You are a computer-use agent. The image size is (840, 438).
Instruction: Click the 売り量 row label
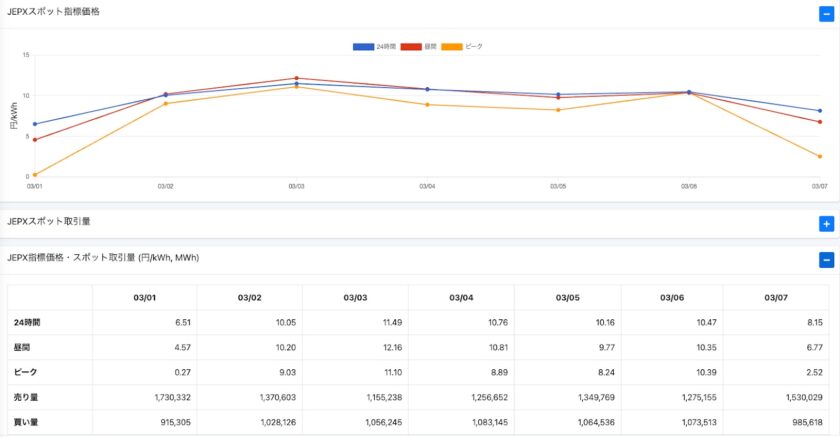(x=28, y=397)
